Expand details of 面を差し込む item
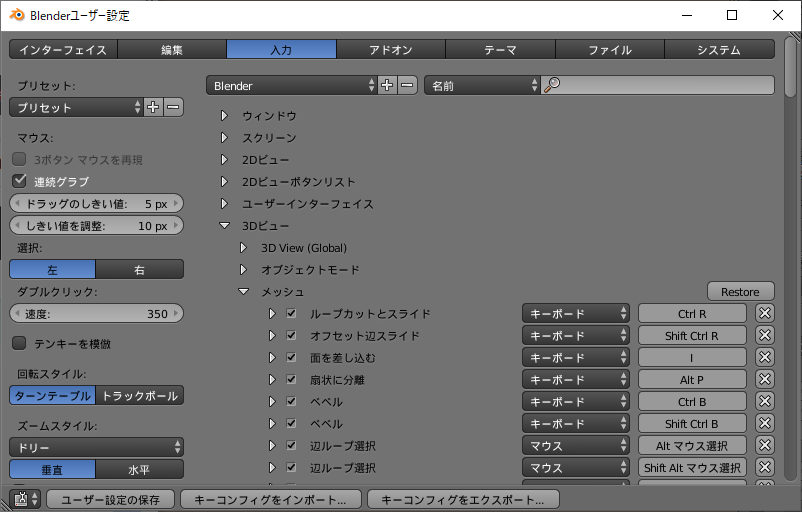Image resolution: width=802 pixels, height=512 pixels. point(272,358)
